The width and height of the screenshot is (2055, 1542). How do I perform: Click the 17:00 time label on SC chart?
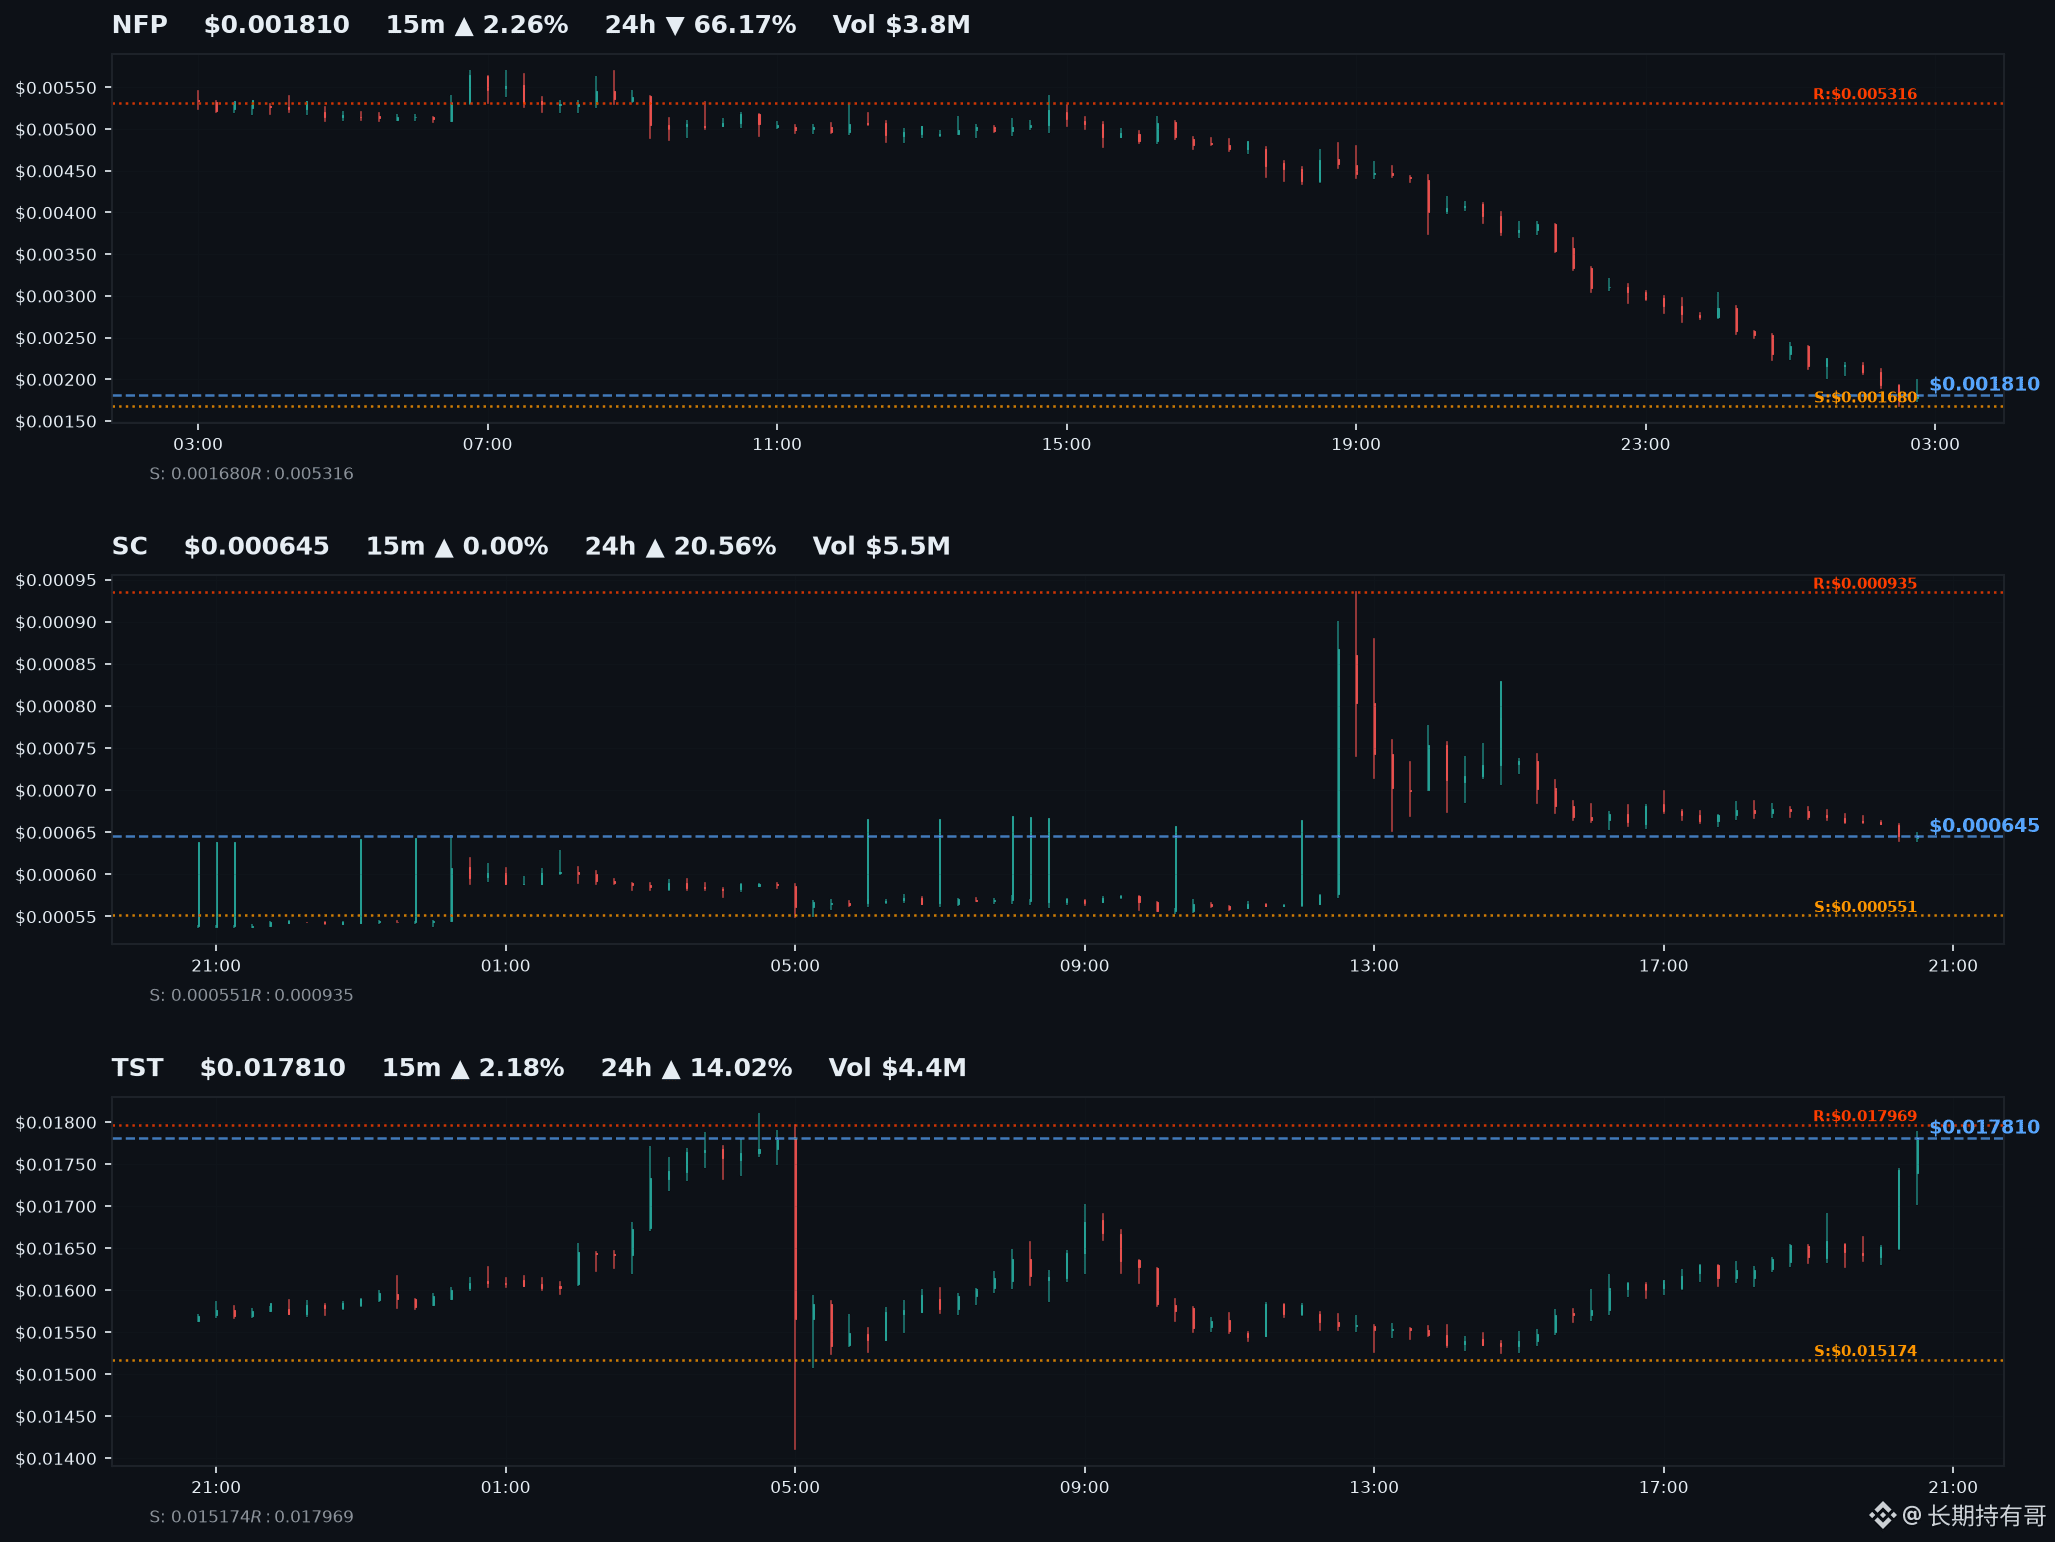1663,966
